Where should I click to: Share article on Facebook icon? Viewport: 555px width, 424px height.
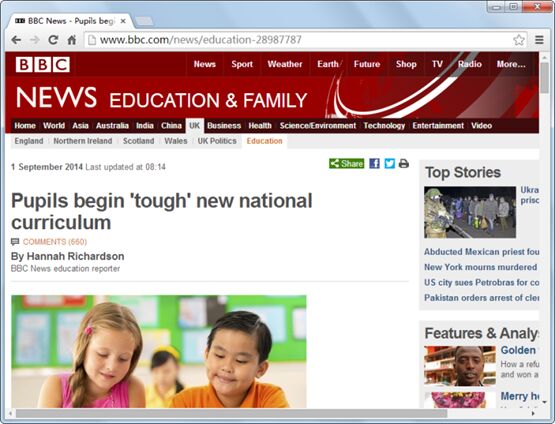click(374, 164)
